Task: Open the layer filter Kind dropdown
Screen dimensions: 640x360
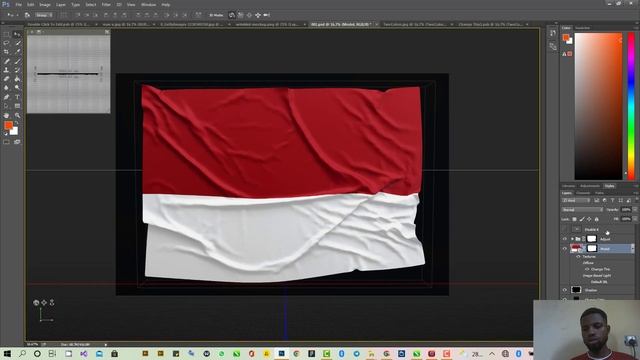Action: coord(576,200)
